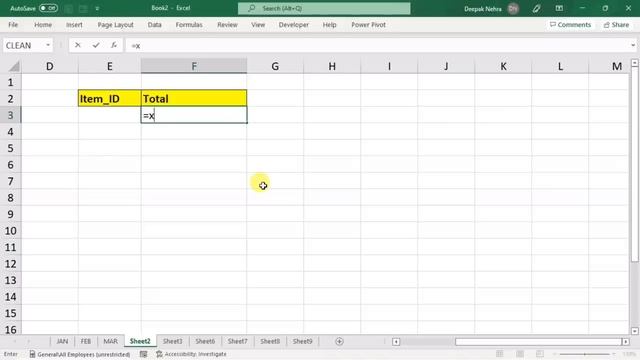This screenshot has height=360, width=640.
Task: Click the Total header cell
Action: click(x=194, y=99)
